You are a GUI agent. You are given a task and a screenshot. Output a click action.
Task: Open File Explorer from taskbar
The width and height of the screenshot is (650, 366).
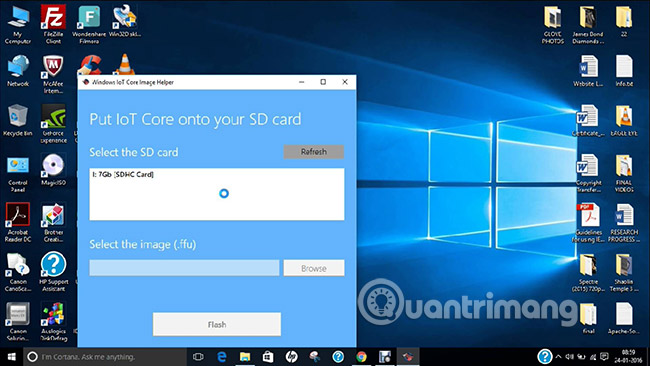pos(245,357)
